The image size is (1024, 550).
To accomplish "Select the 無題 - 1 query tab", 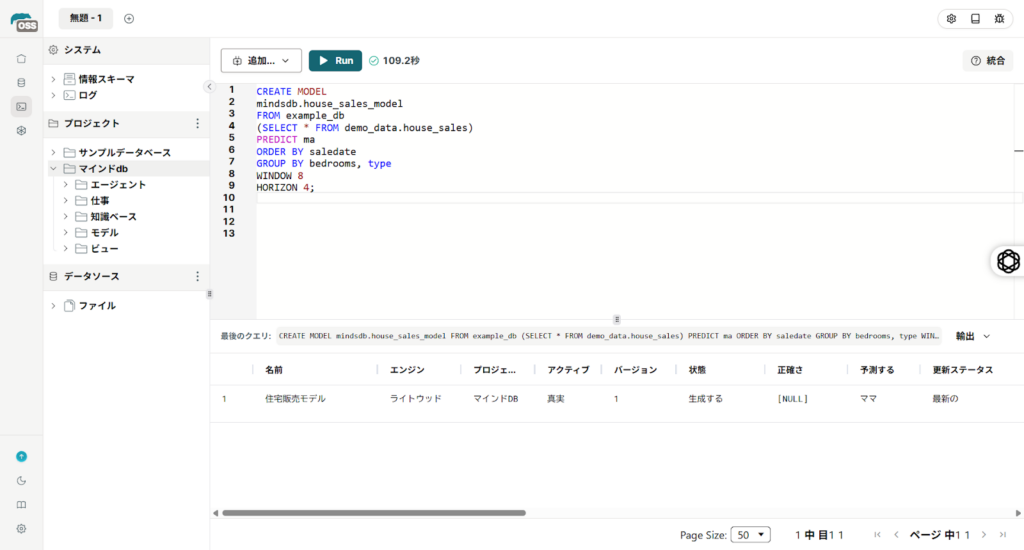I will 85,18.
